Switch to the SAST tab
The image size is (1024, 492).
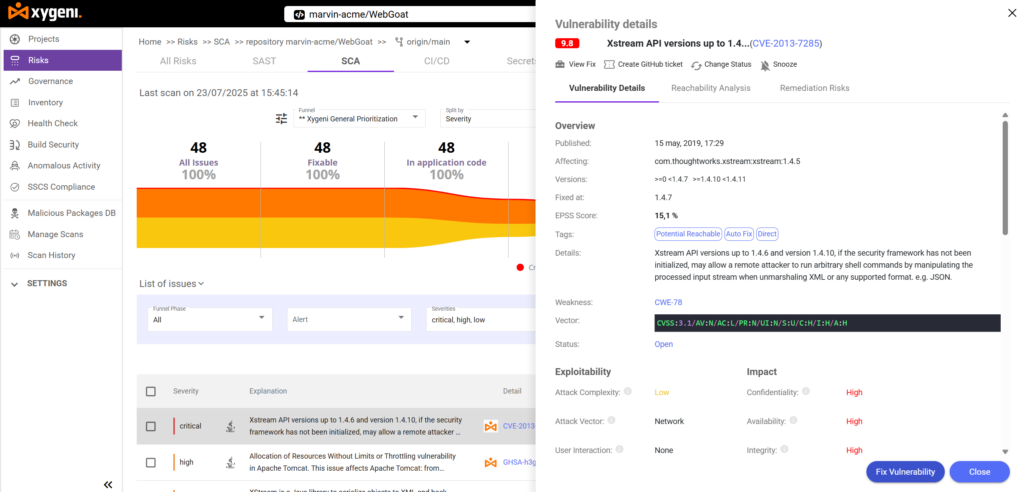point(264,61)
